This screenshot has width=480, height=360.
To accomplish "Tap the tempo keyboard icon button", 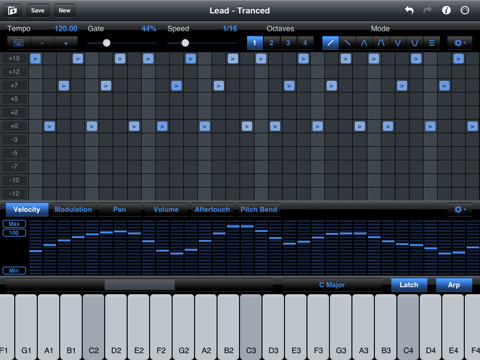I will coord(19,43).
